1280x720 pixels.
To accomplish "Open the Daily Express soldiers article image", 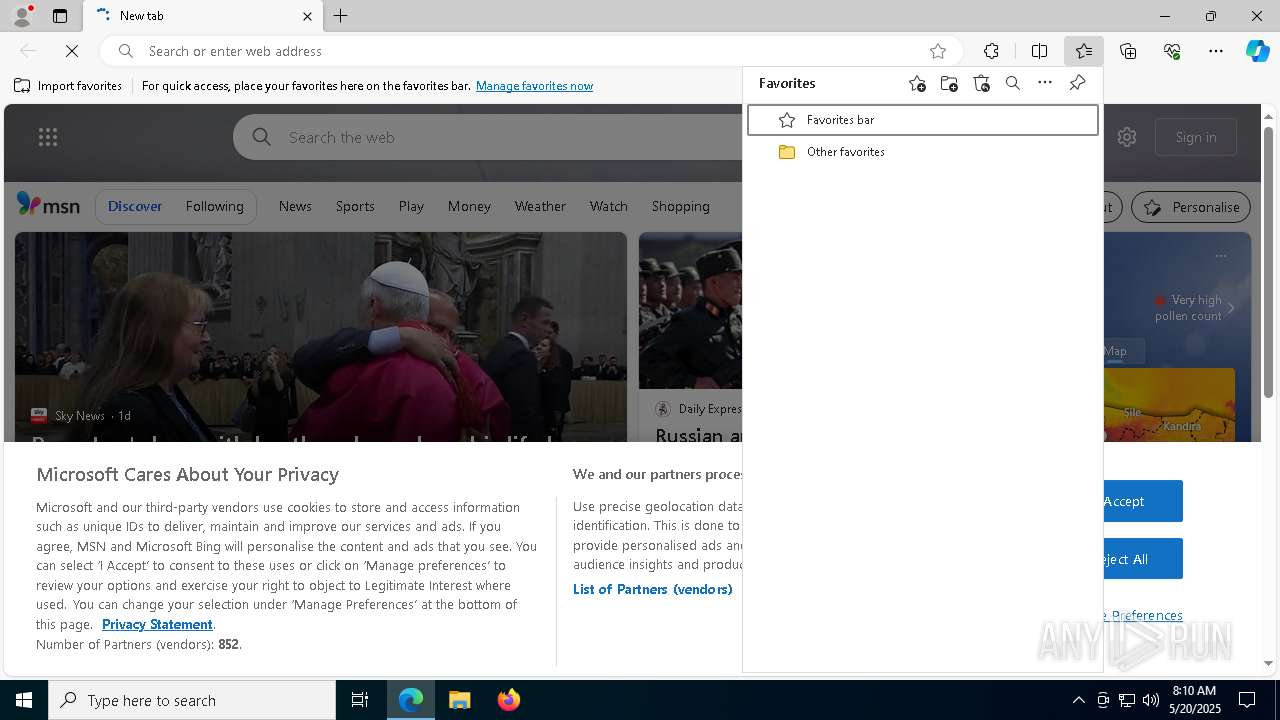I will click(x=690, y=310).
